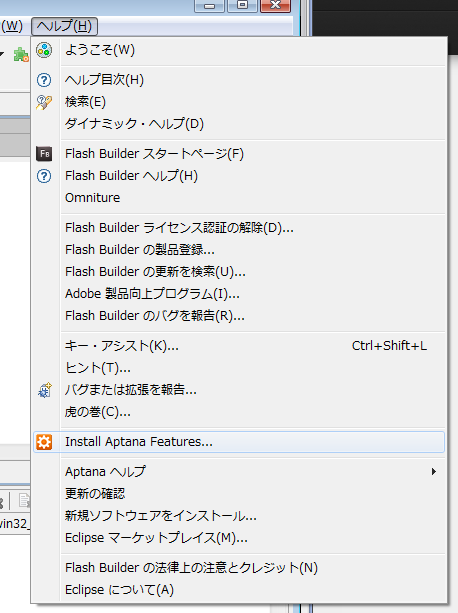Open ヘルプ目次(H) from the menu
This screenshot has width=458, height=613.
click(x=239, y=80)
